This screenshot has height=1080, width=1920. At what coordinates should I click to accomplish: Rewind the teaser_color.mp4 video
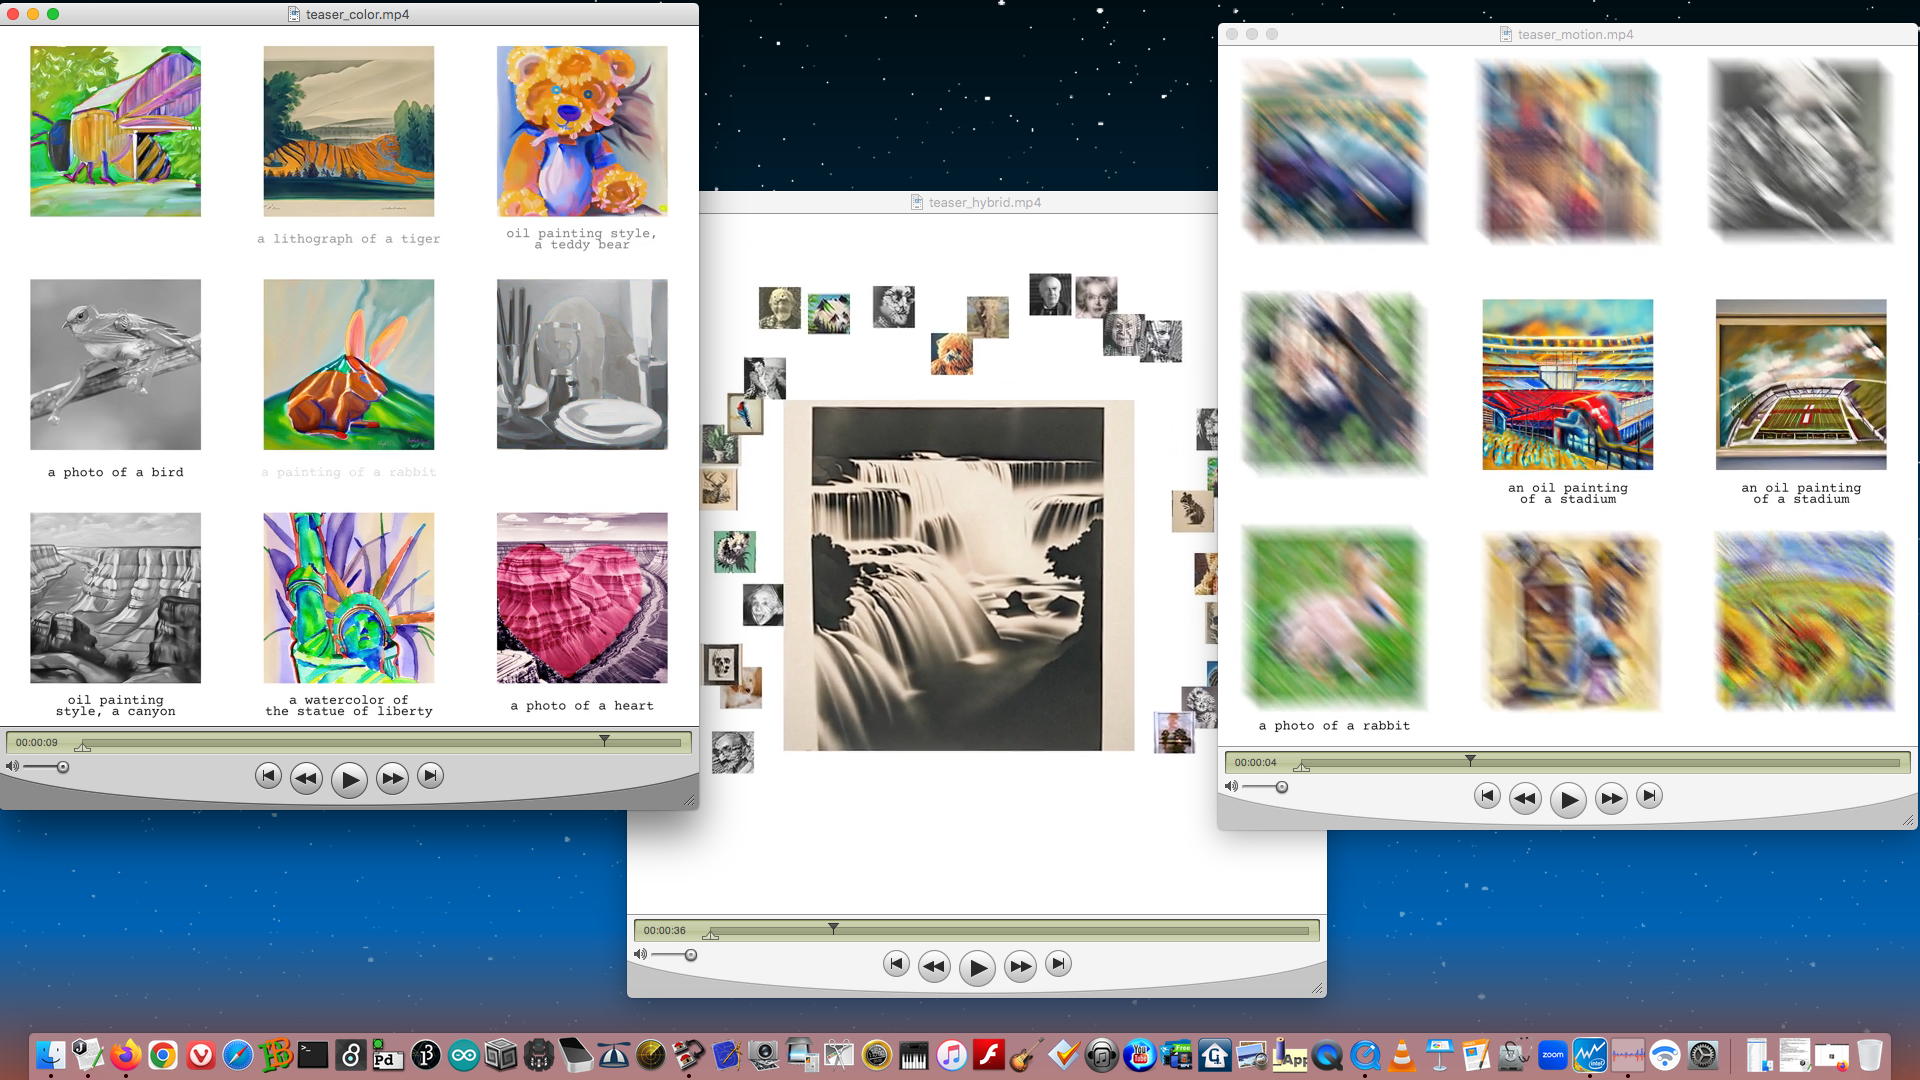click(x=306, y=778)
